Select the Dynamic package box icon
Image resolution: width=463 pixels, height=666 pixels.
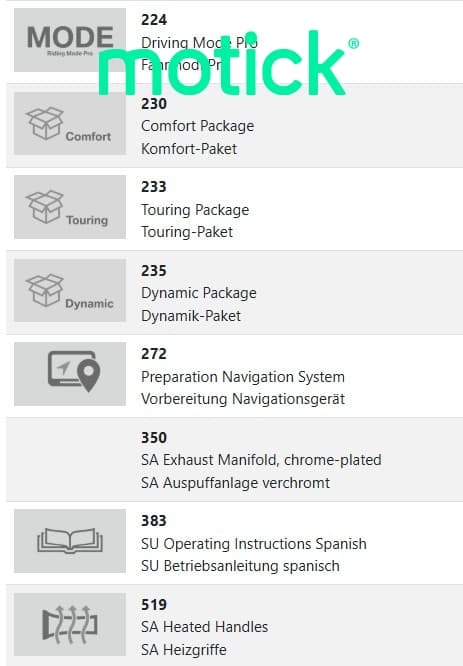click(x=70, y=291)
